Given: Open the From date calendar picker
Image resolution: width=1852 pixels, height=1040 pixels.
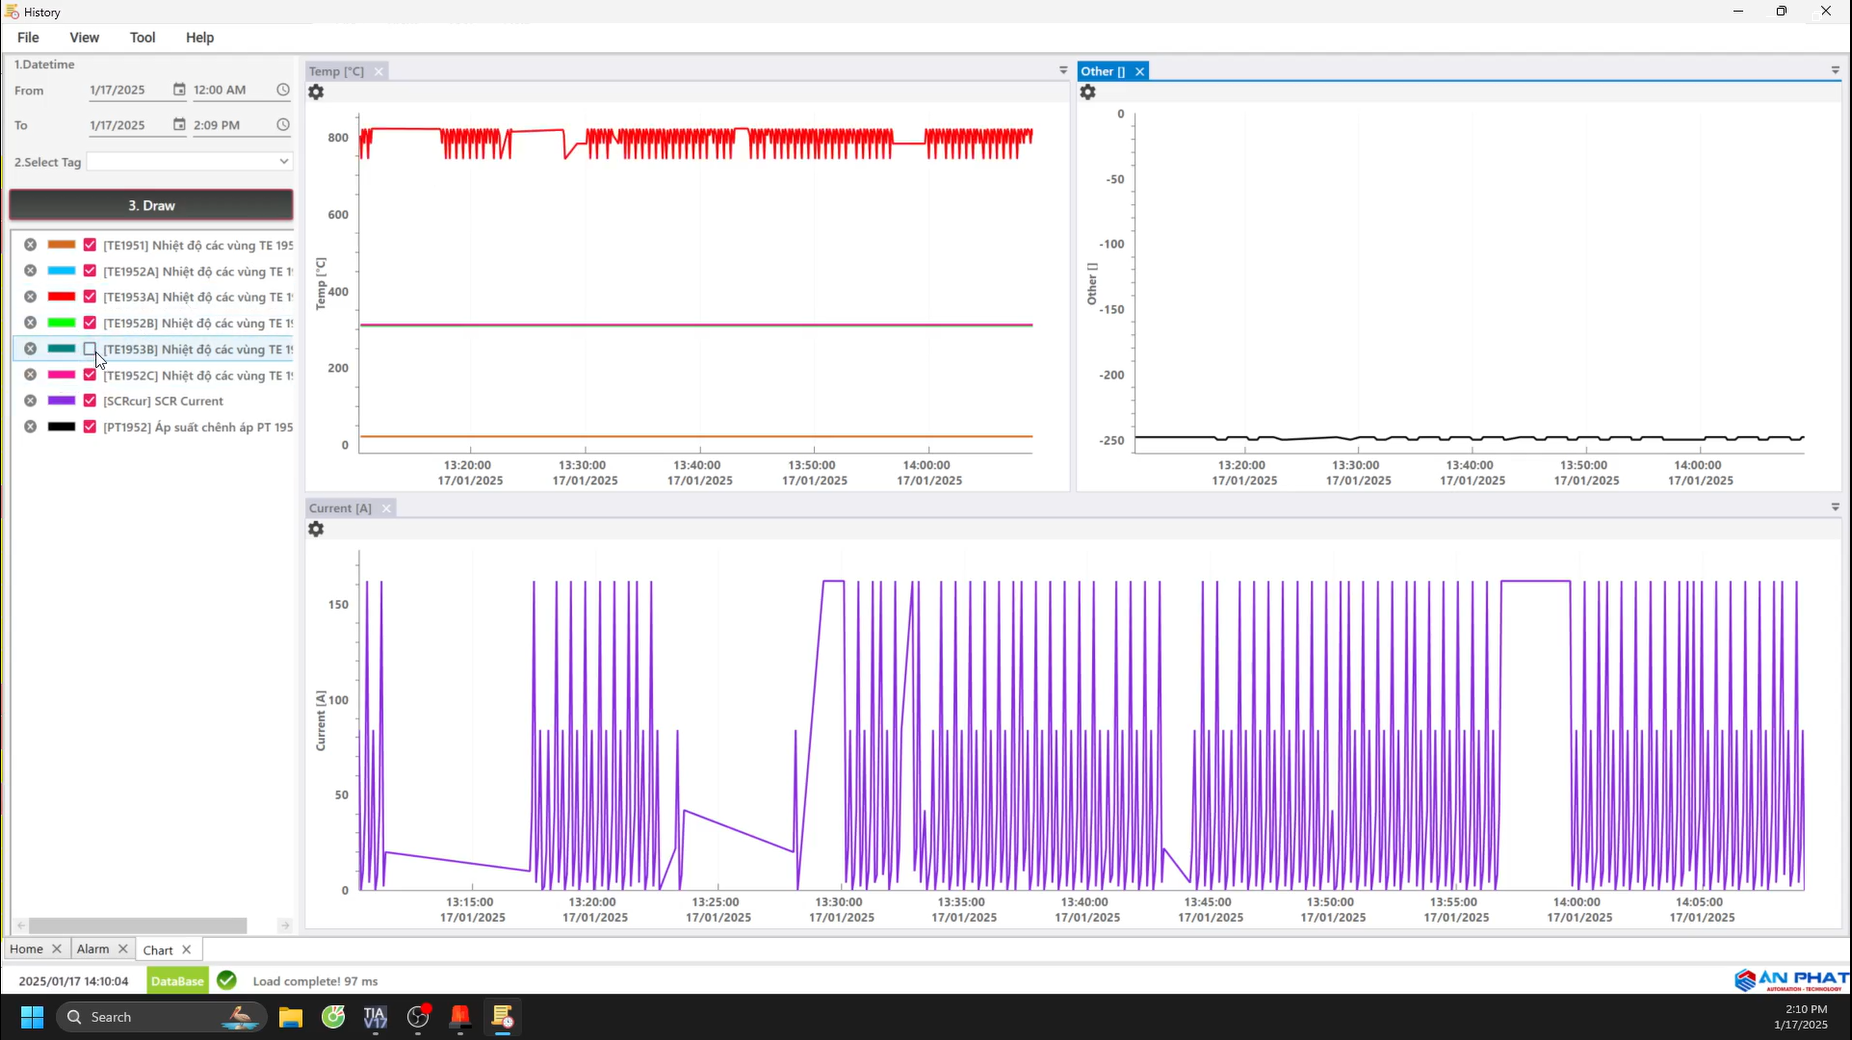Looking at the screenshot, I should point(179,90).
